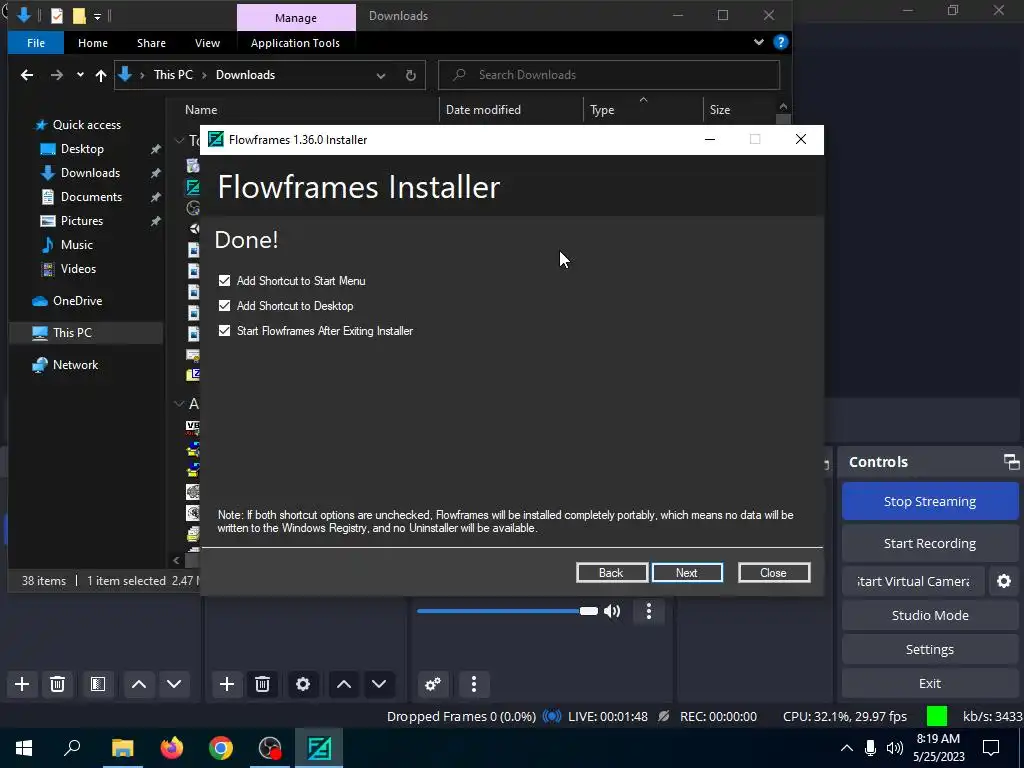1024x768 pixels.
Task: Click Stop Streaming in OBS Controls
Action: click(929, 502)
